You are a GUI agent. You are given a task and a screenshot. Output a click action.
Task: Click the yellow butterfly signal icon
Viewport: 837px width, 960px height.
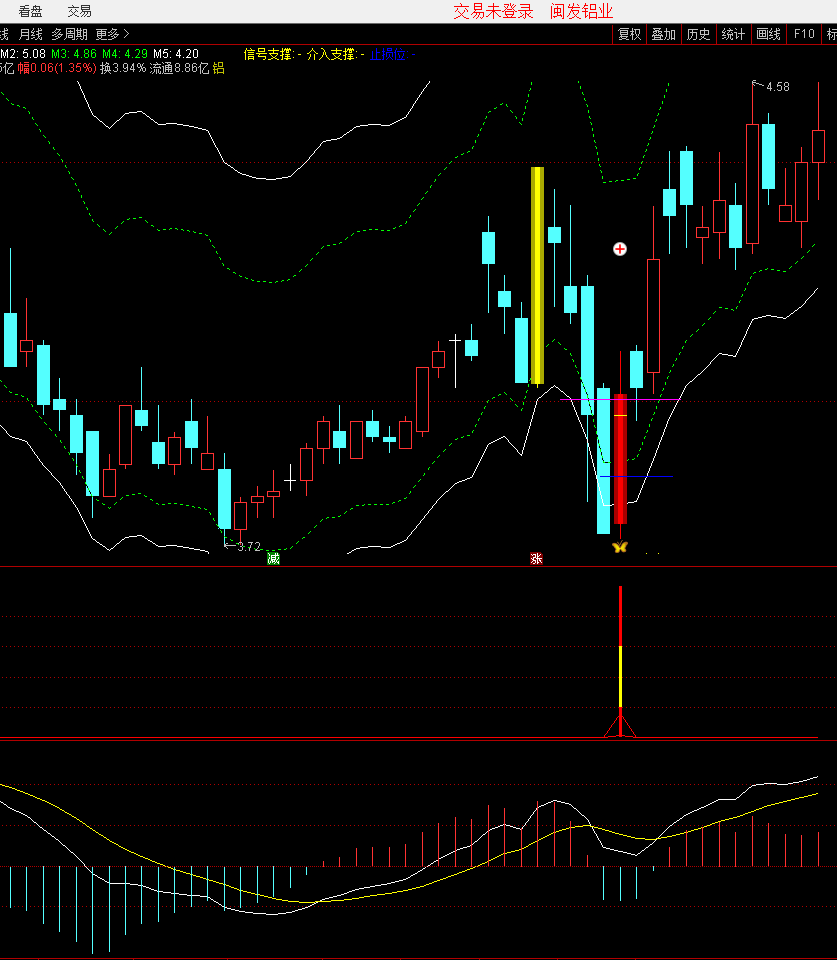620,547
